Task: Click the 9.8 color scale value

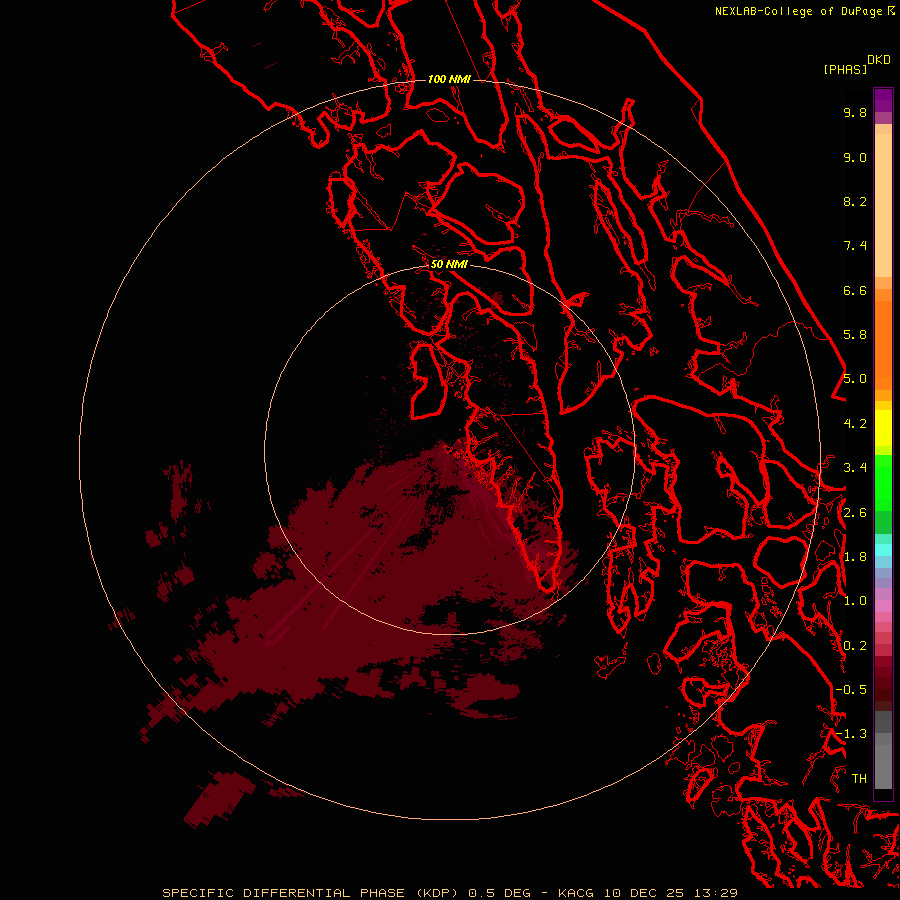Action: [x=855, y=112]
